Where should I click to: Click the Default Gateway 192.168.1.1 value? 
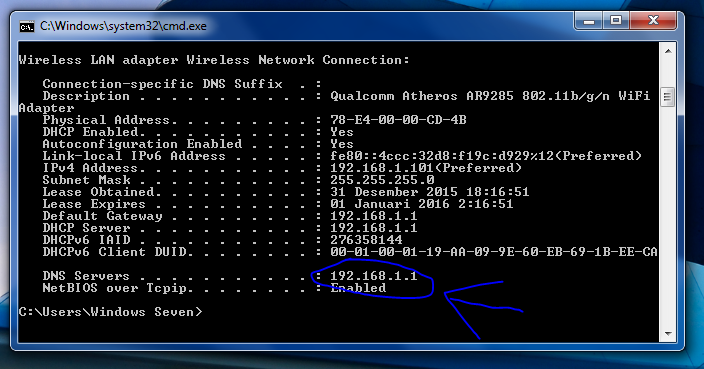pyautogui.click(x=374, y=215)
